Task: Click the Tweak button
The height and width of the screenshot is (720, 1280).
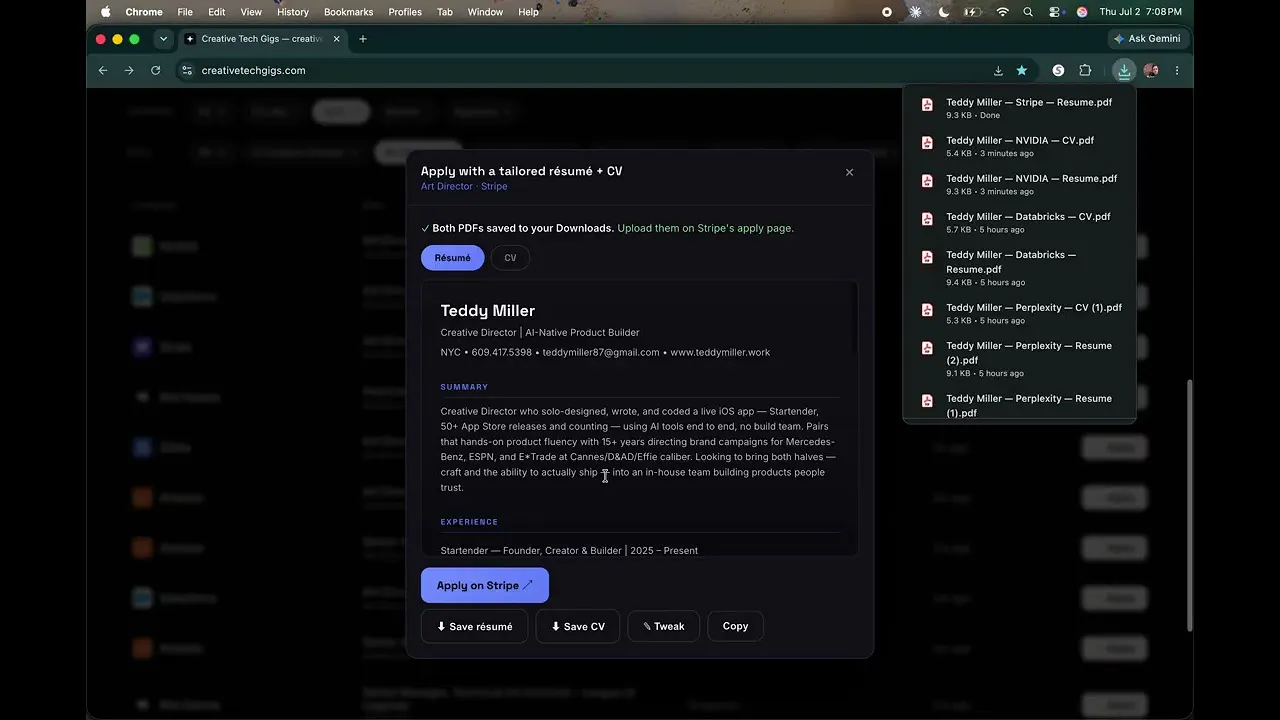Action: point(664,626)
